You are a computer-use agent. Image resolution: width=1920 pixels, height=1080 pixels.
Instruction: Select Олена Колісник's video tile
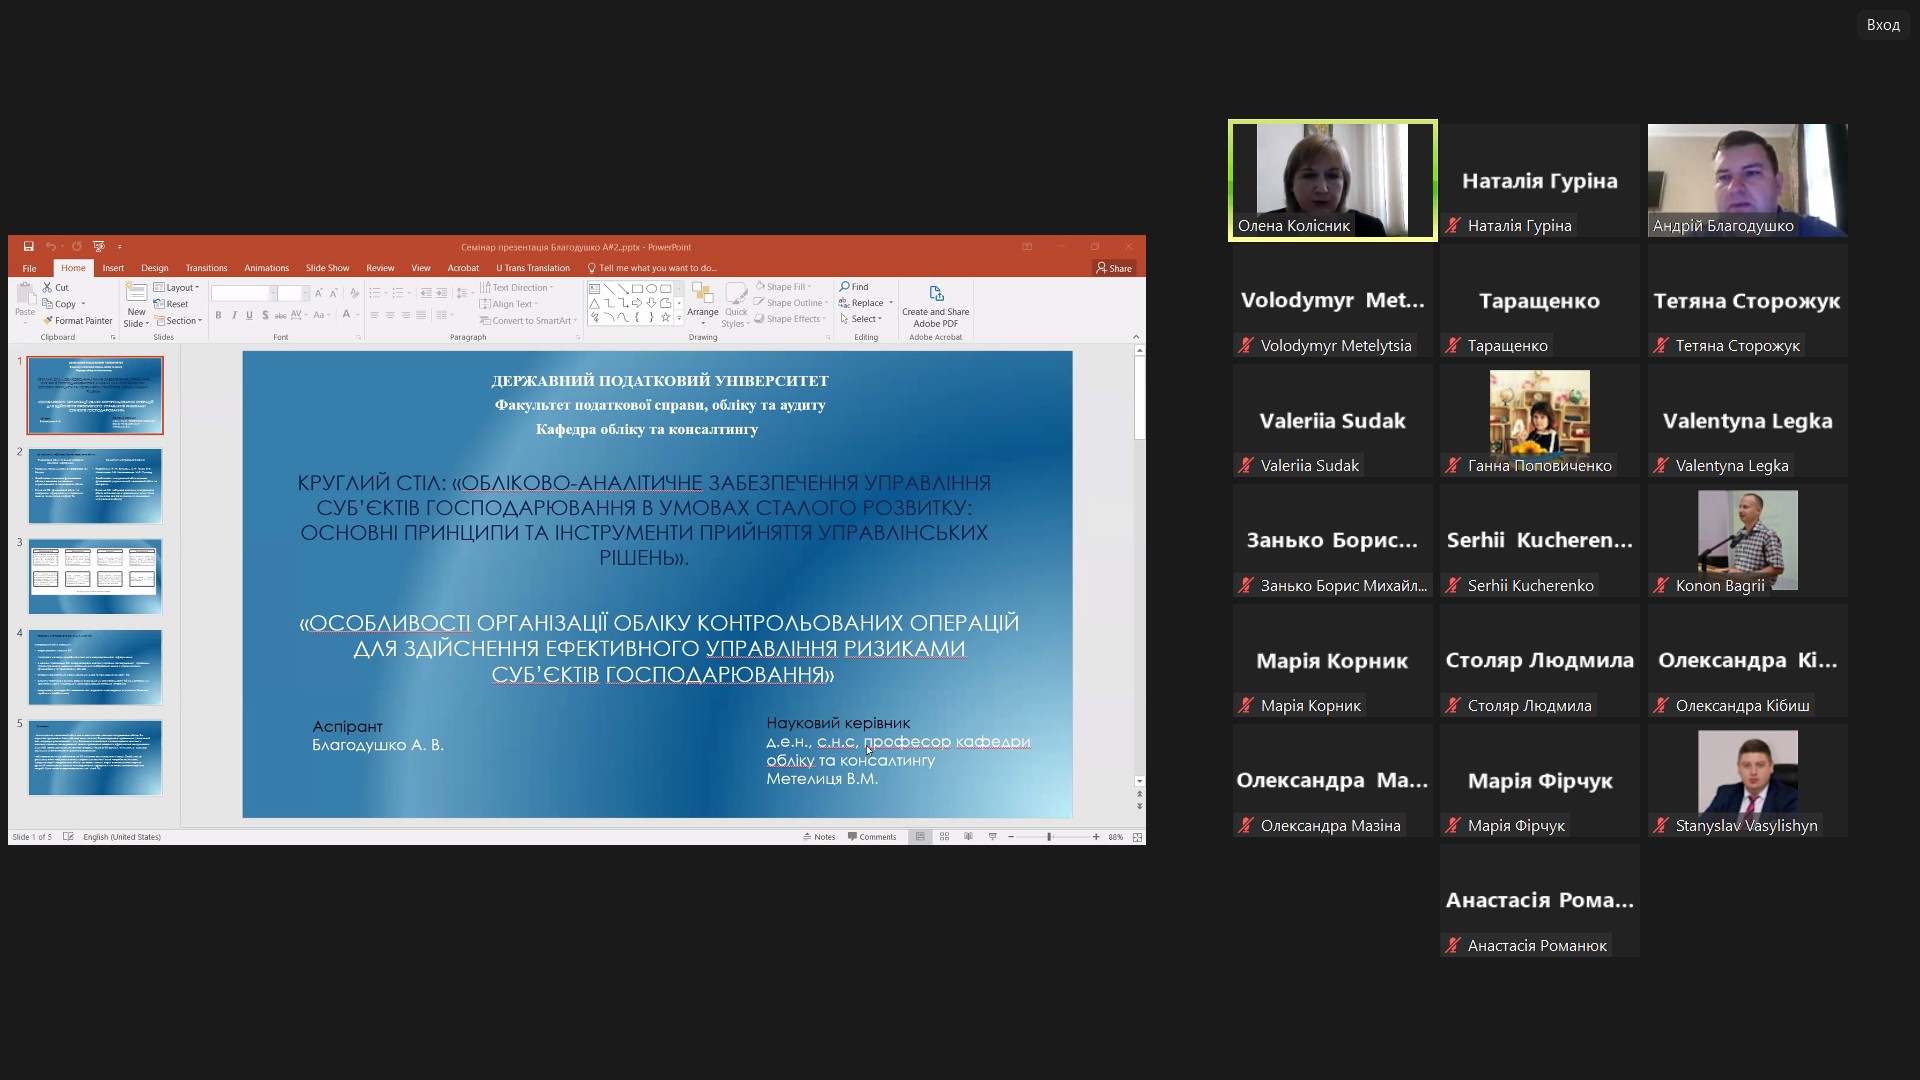[x=1333, y=181]
